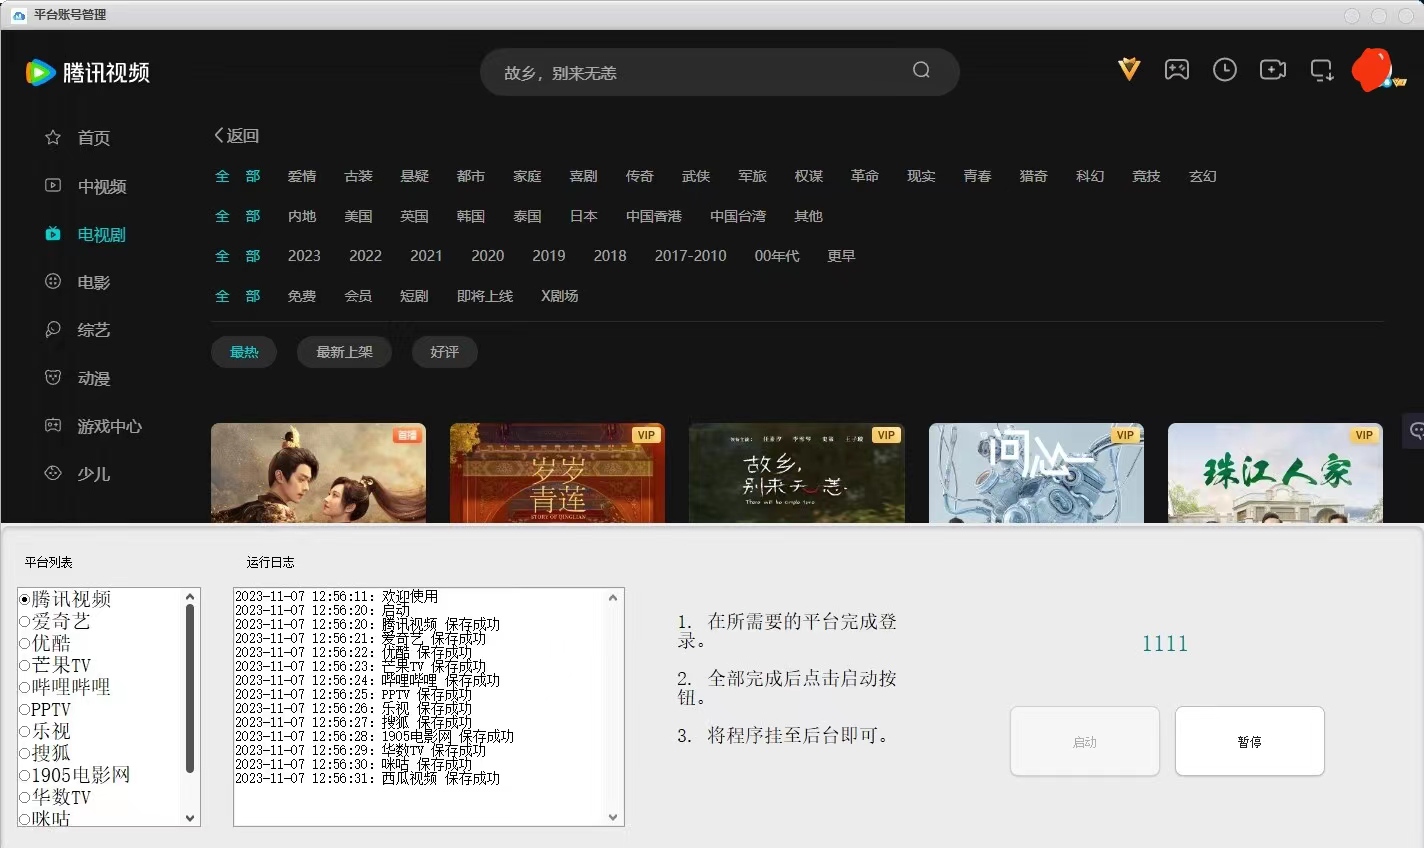
Task: Select 乐视 platform radio button
Action: click(25, 731)
